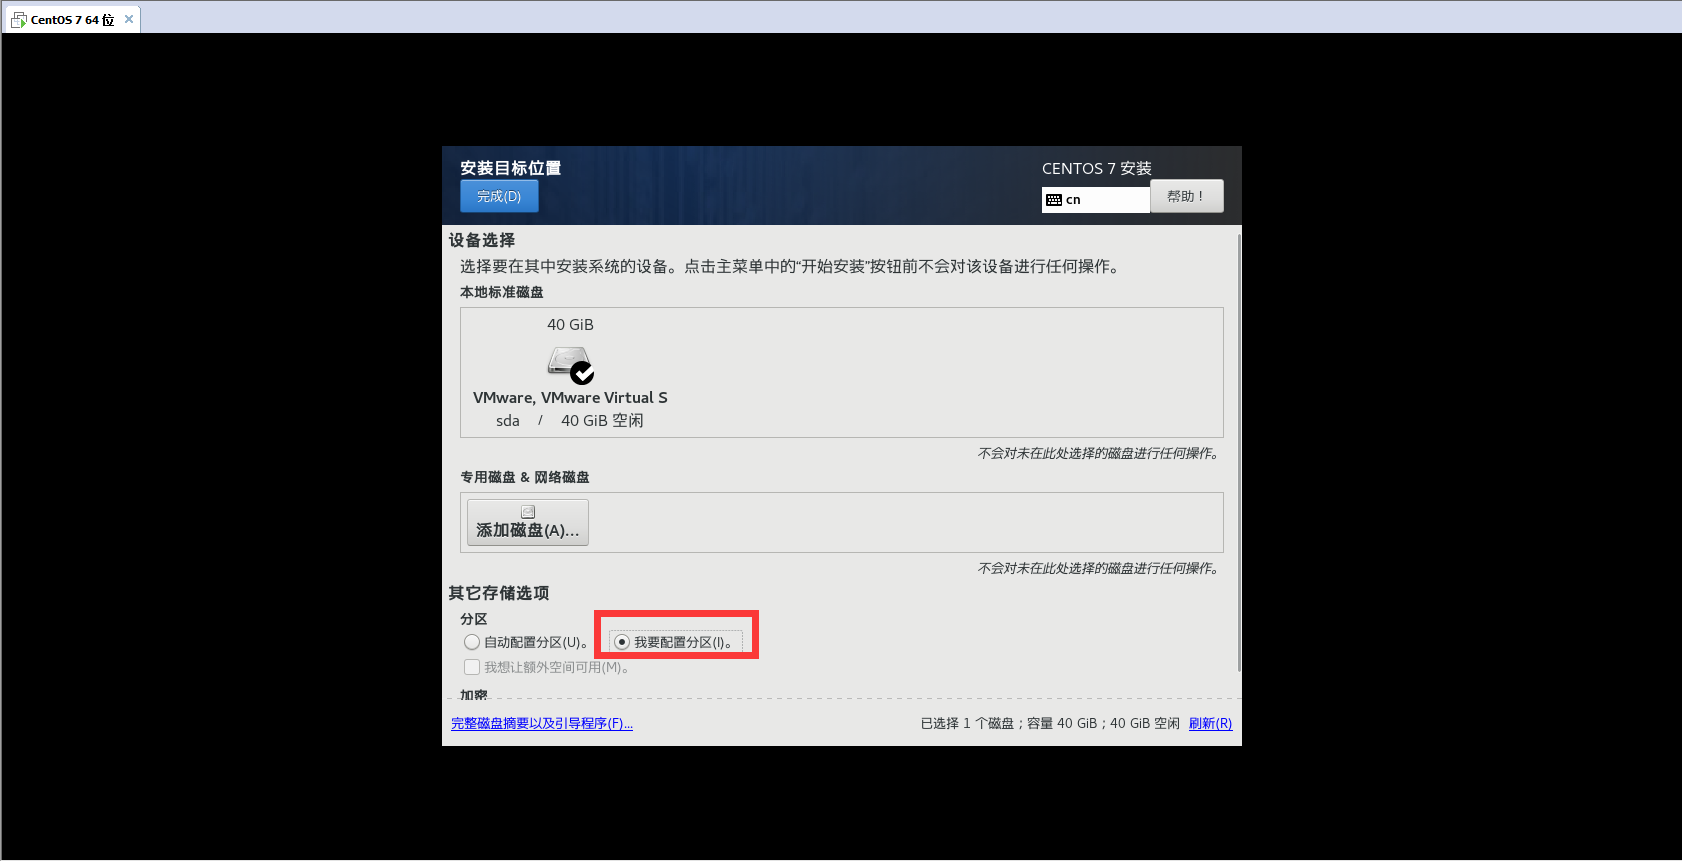Screen dimensions: 1682x861
Task: Click Add a disk (添加磁盘) button
Action: tap(528, 522)
